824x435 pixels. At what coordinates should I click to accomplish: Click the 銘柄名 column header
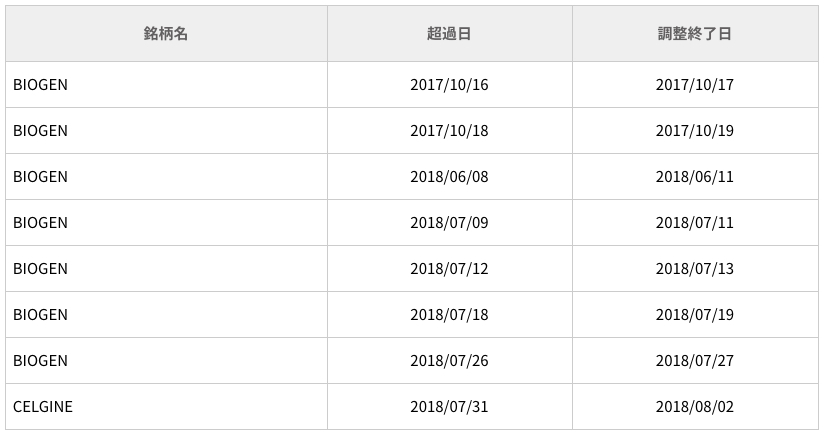click(x=166, y=34)
